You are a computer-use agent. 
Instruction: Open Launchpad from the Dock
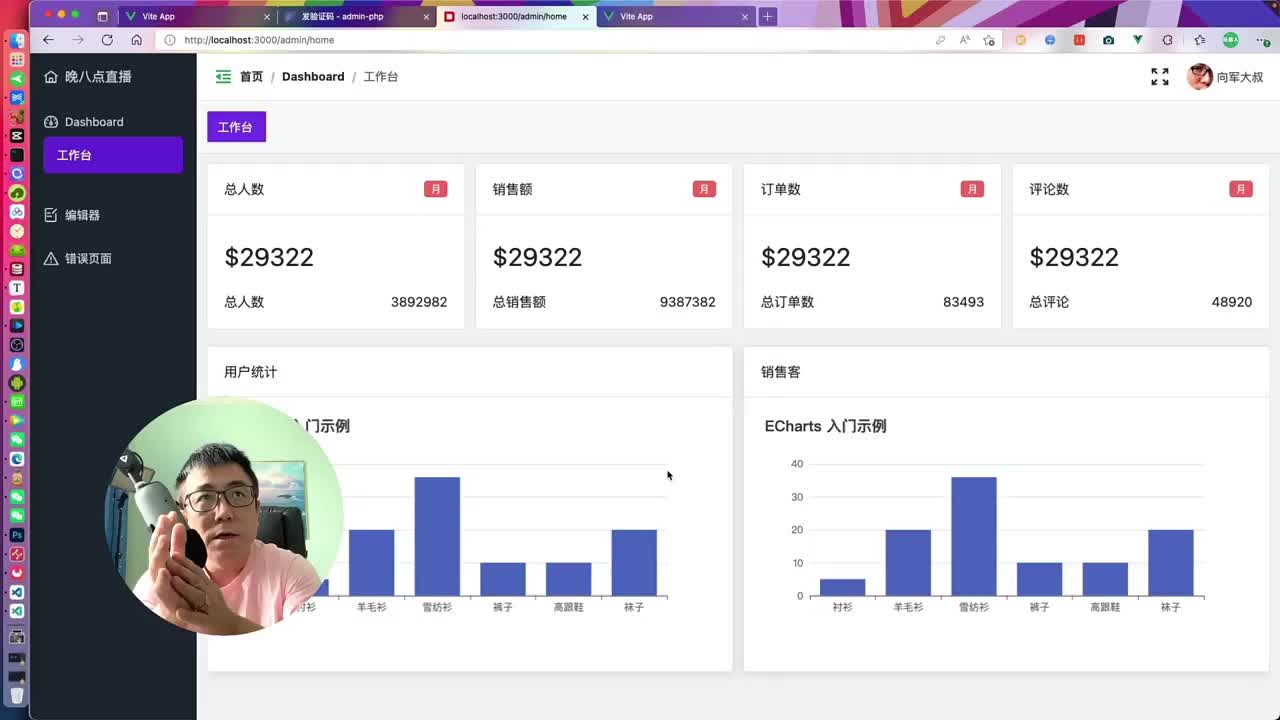[17, 60]
